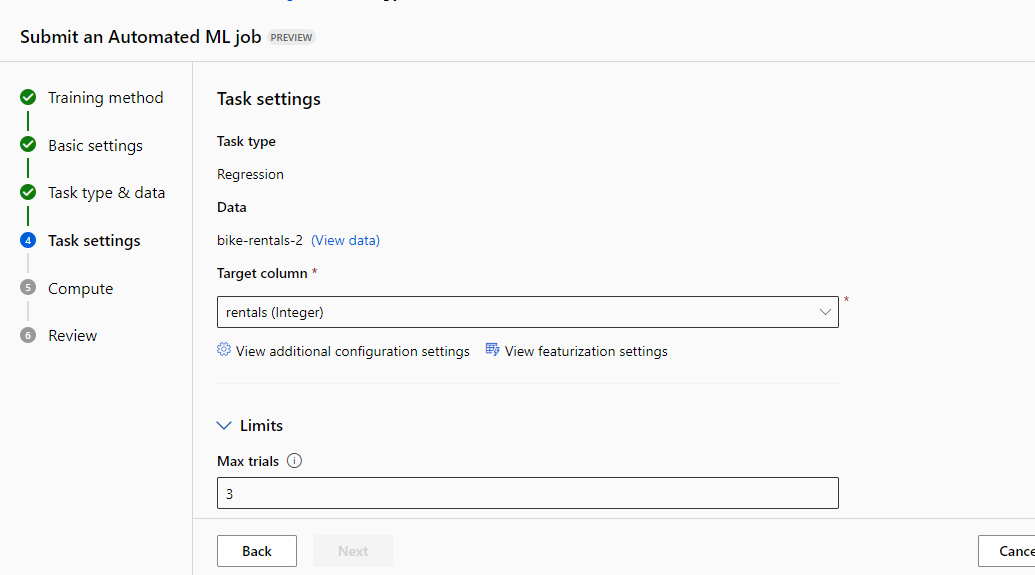Click the step 4 Task settings circle icon
The height and width of the screenshot is (575, 1035).
coord(28,240)
